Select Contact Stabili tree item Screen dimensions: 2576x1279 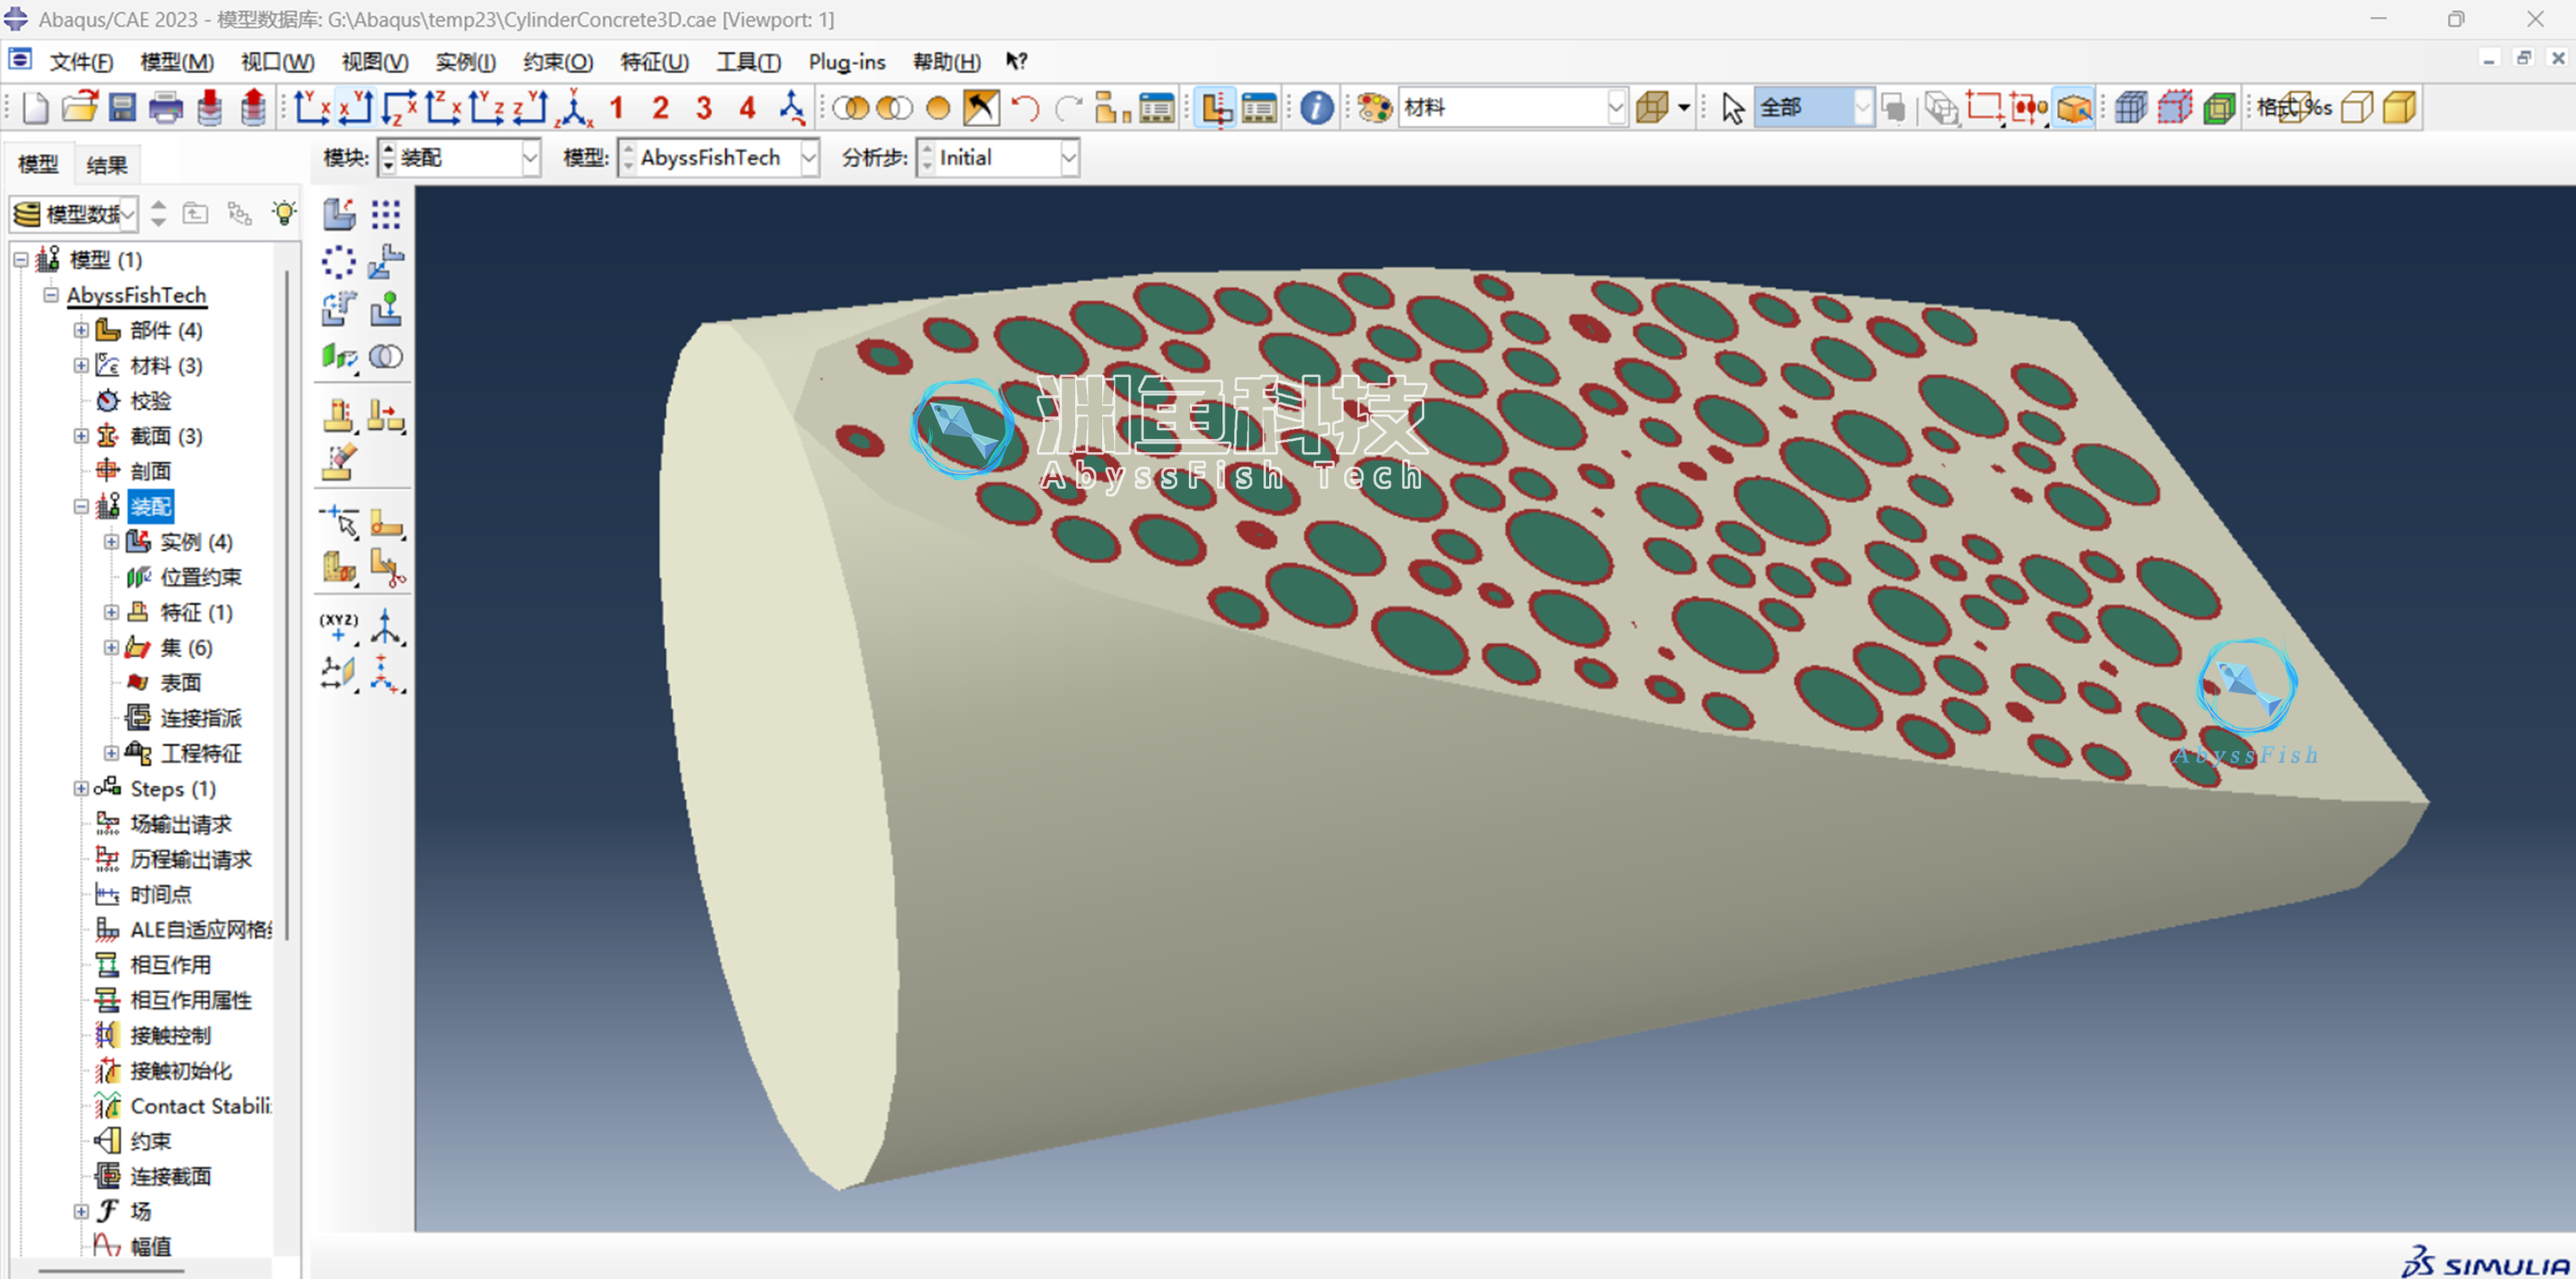[200, 1106]
